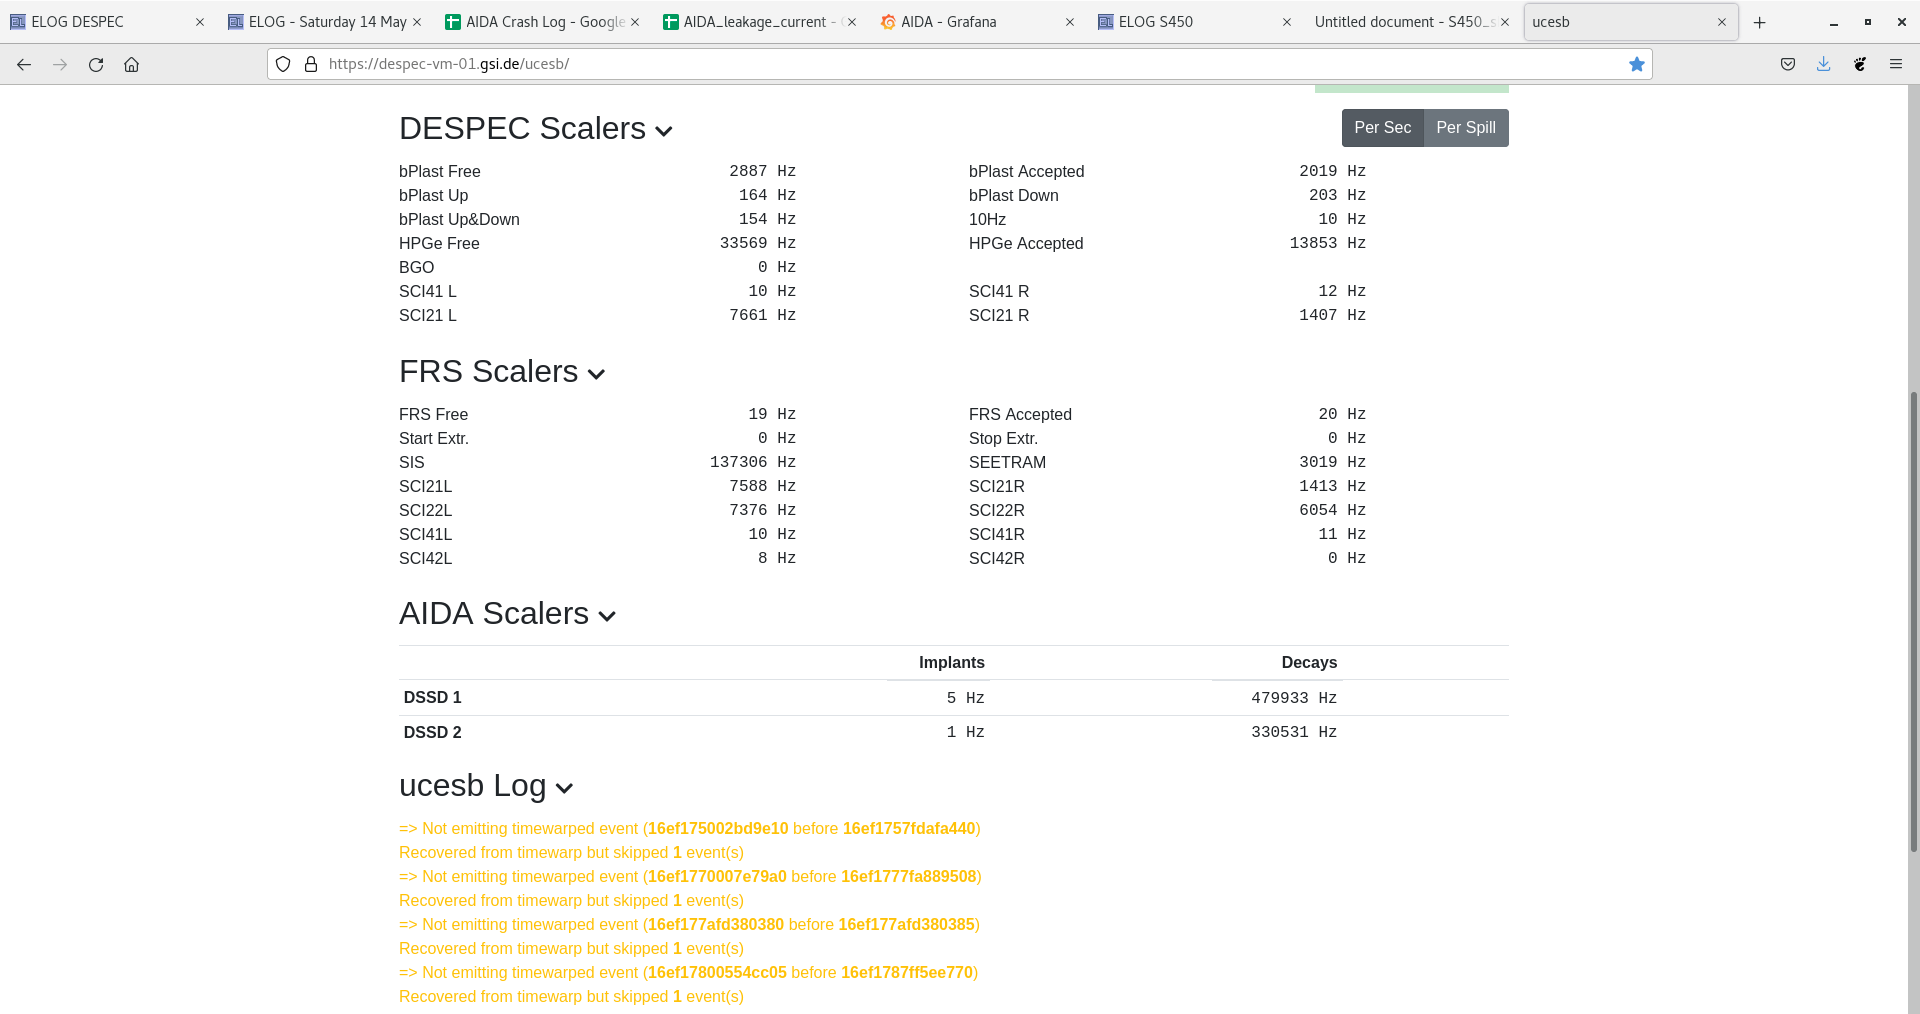Switch to the AIDA - Grafana tab

pyautogui.click(x=948, y=22)
